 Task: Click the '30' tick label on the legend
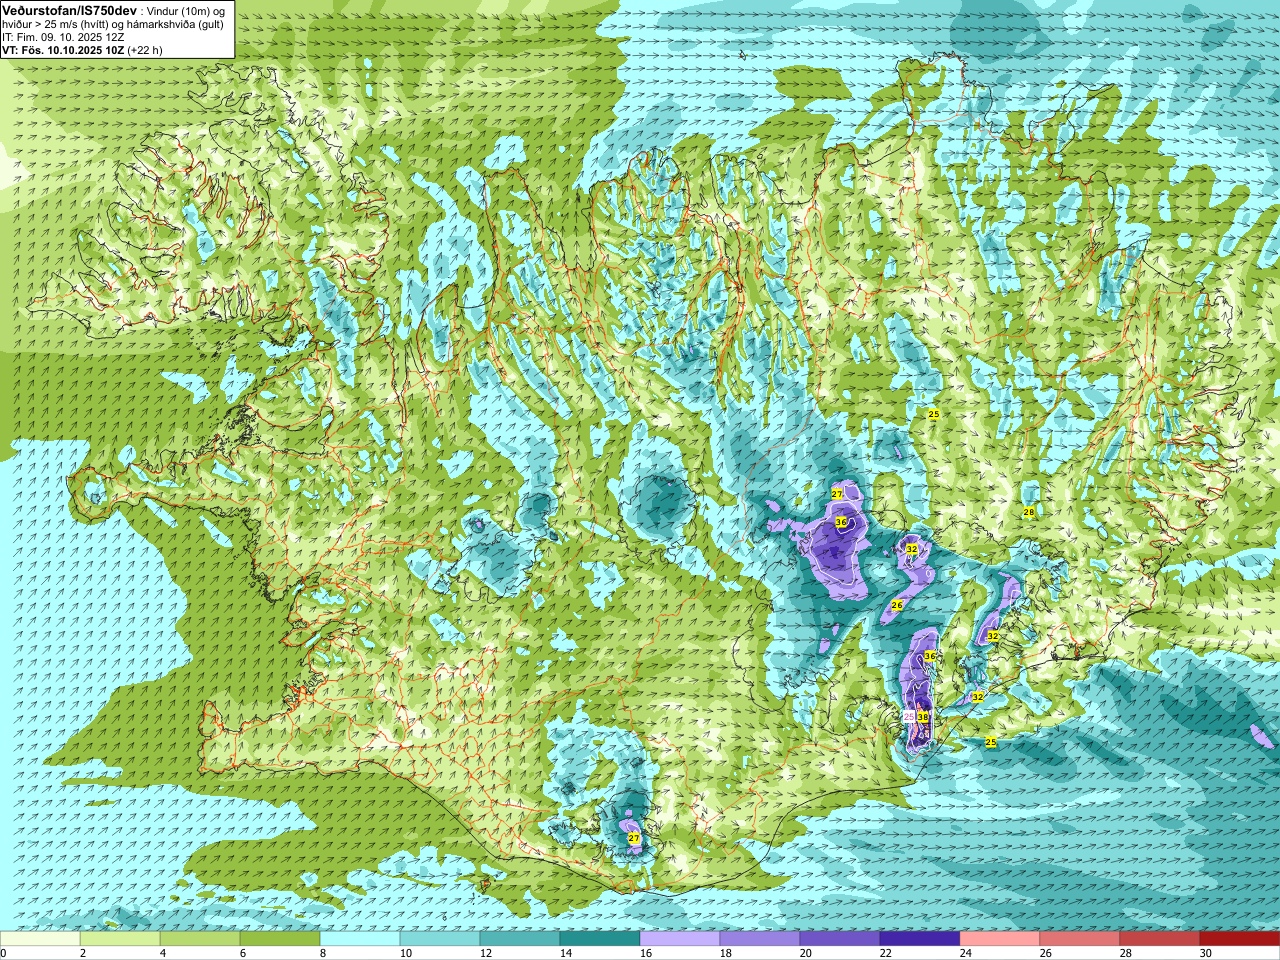click(x=1205, y=953)
